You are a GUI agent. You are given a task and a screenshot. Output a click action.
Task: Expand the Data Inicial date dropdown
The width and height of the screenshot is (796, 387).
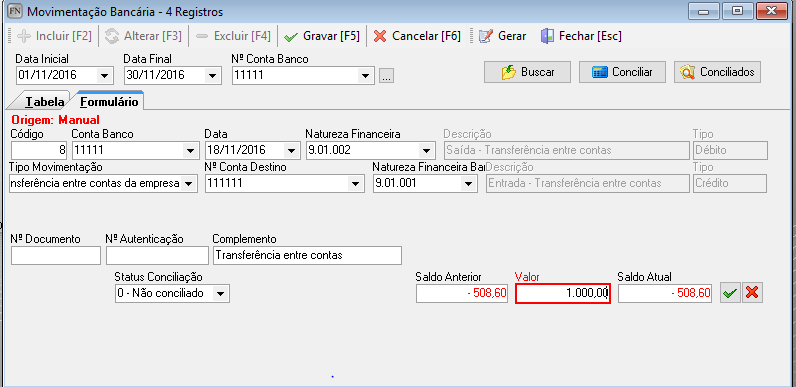pos(104,76)
